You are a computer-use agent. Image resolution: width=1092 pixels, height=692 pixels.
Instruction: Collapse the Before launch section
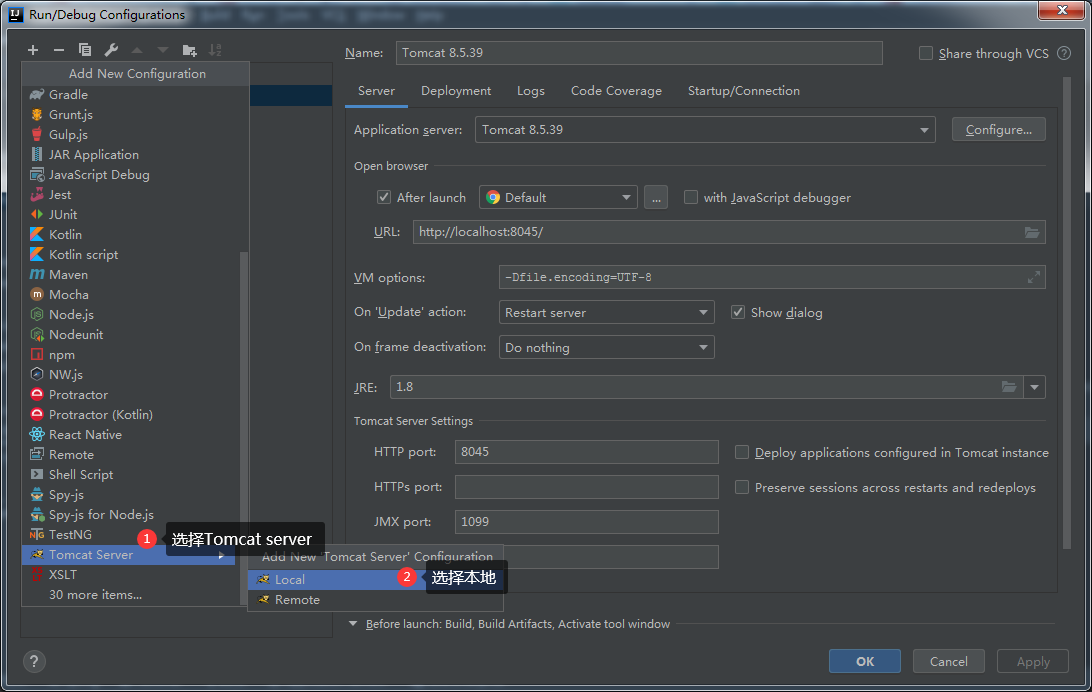352,624
